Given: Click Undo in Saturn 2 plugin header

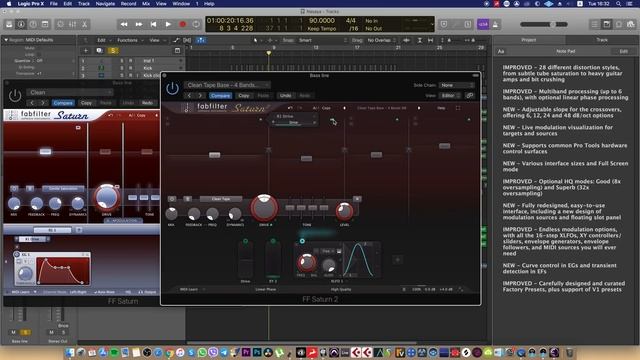Looking at the screenshot, I should click(x=285, y=96).
